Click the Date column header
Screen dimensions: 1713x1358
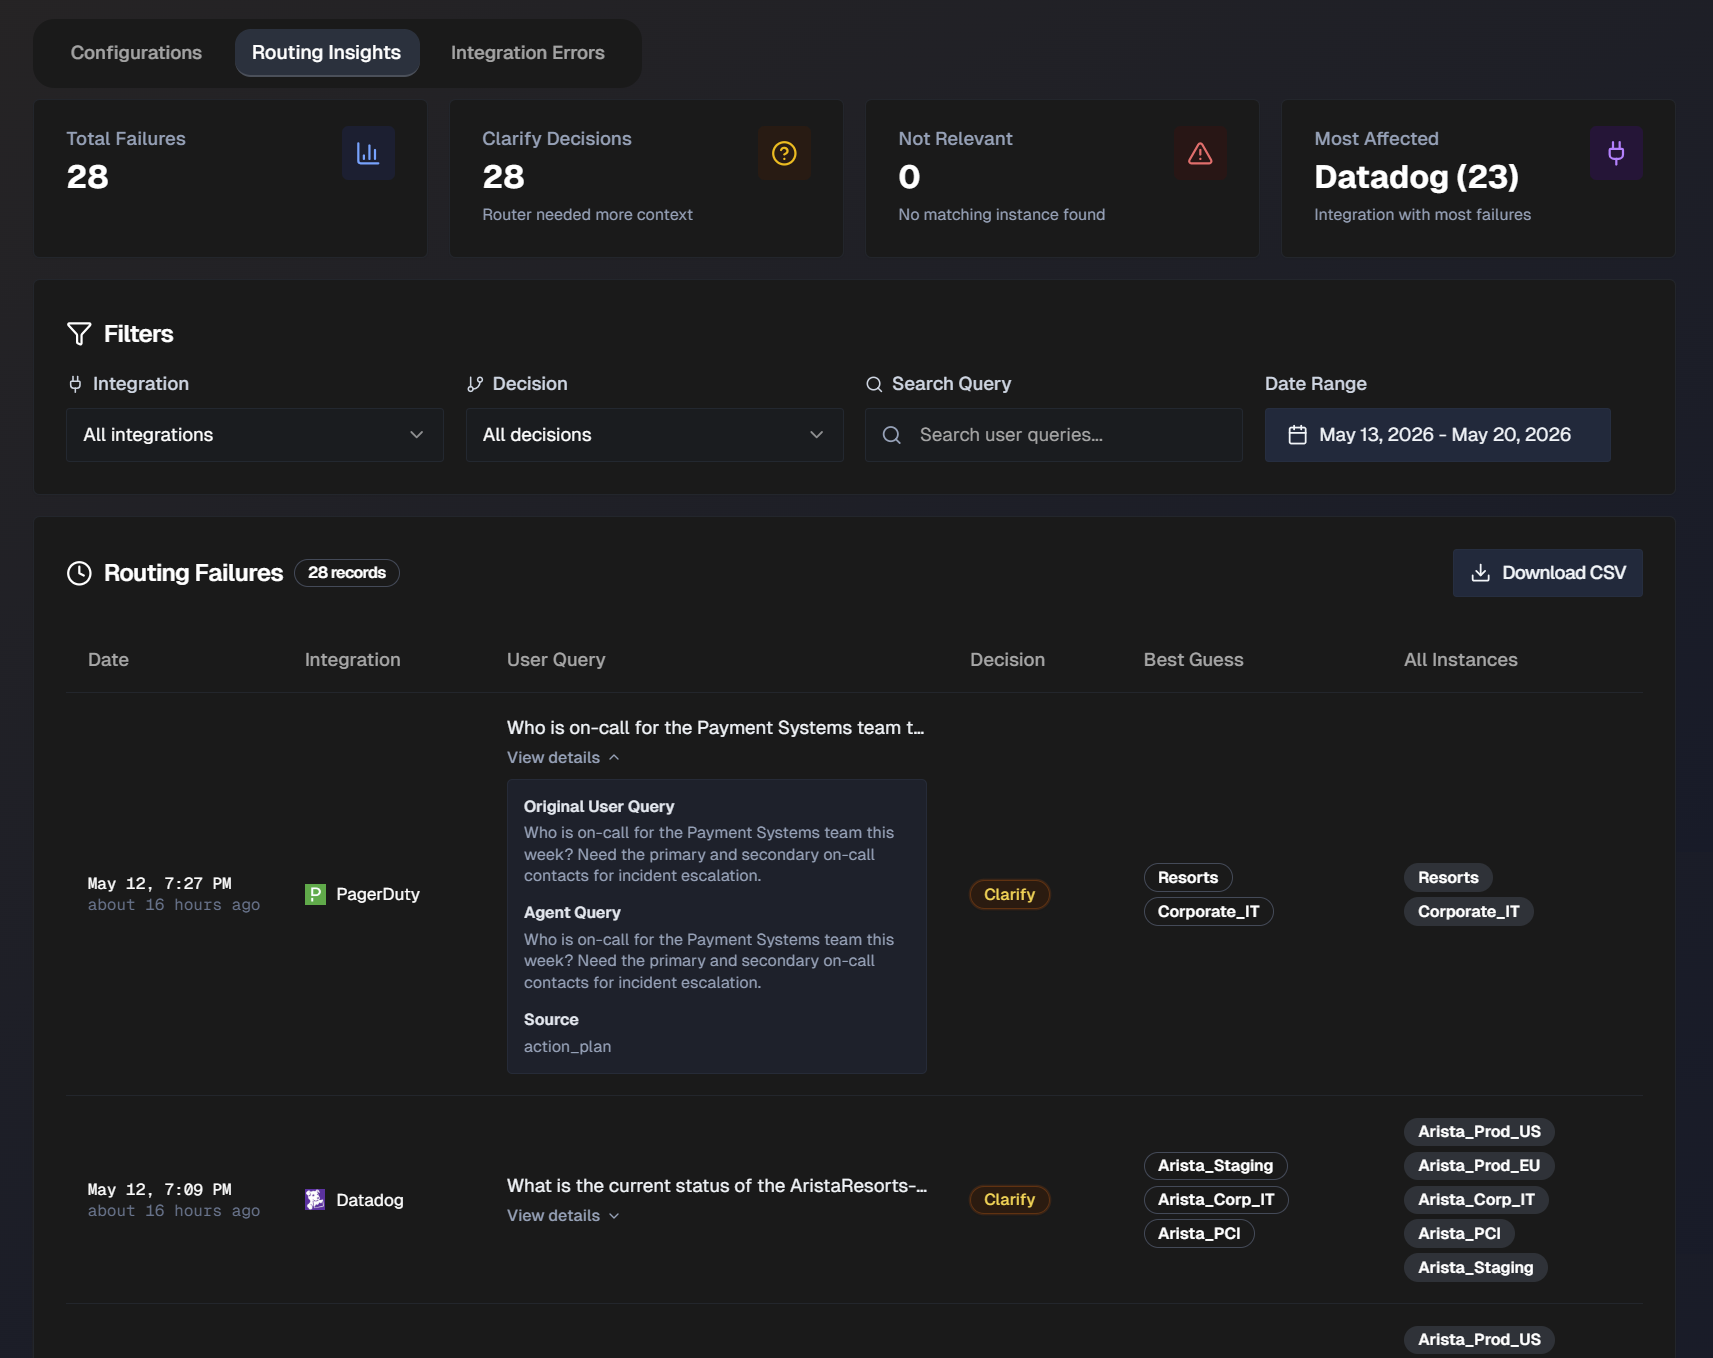click(108, 660)
